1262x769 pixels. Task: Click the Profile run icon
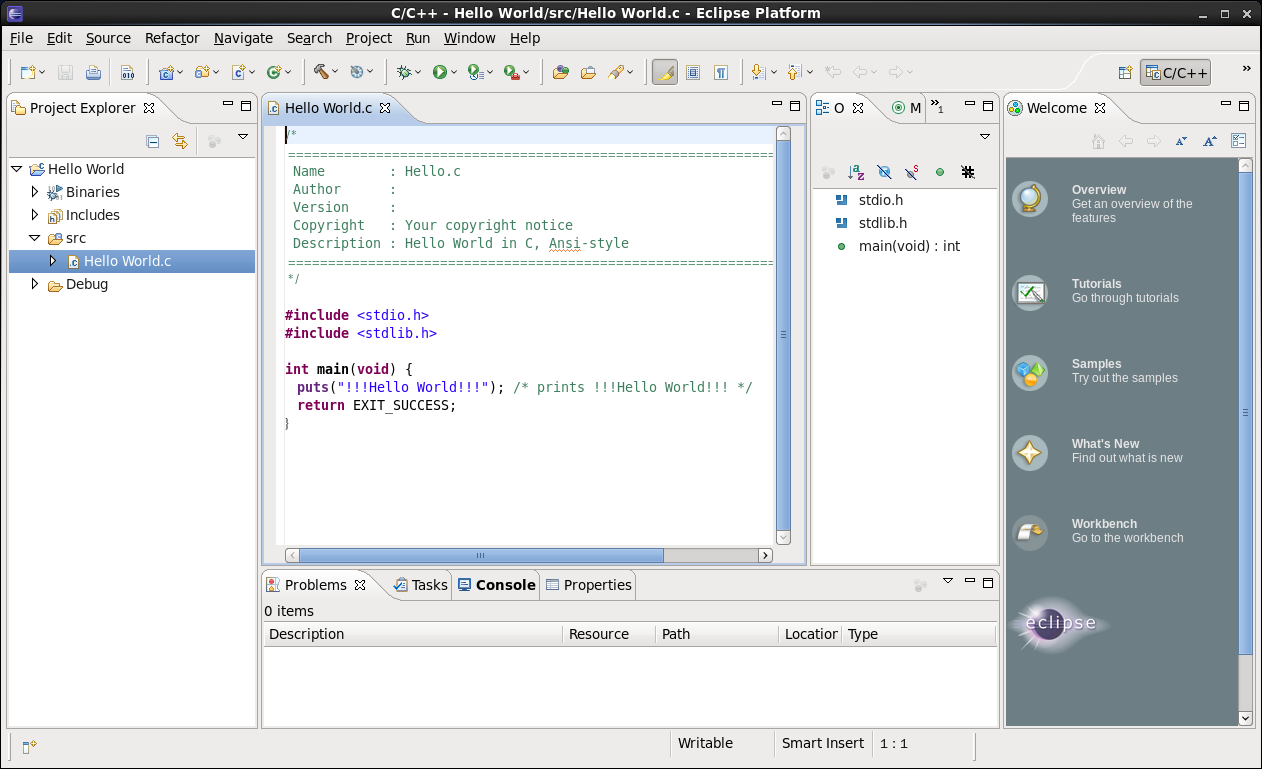point(475,72)
